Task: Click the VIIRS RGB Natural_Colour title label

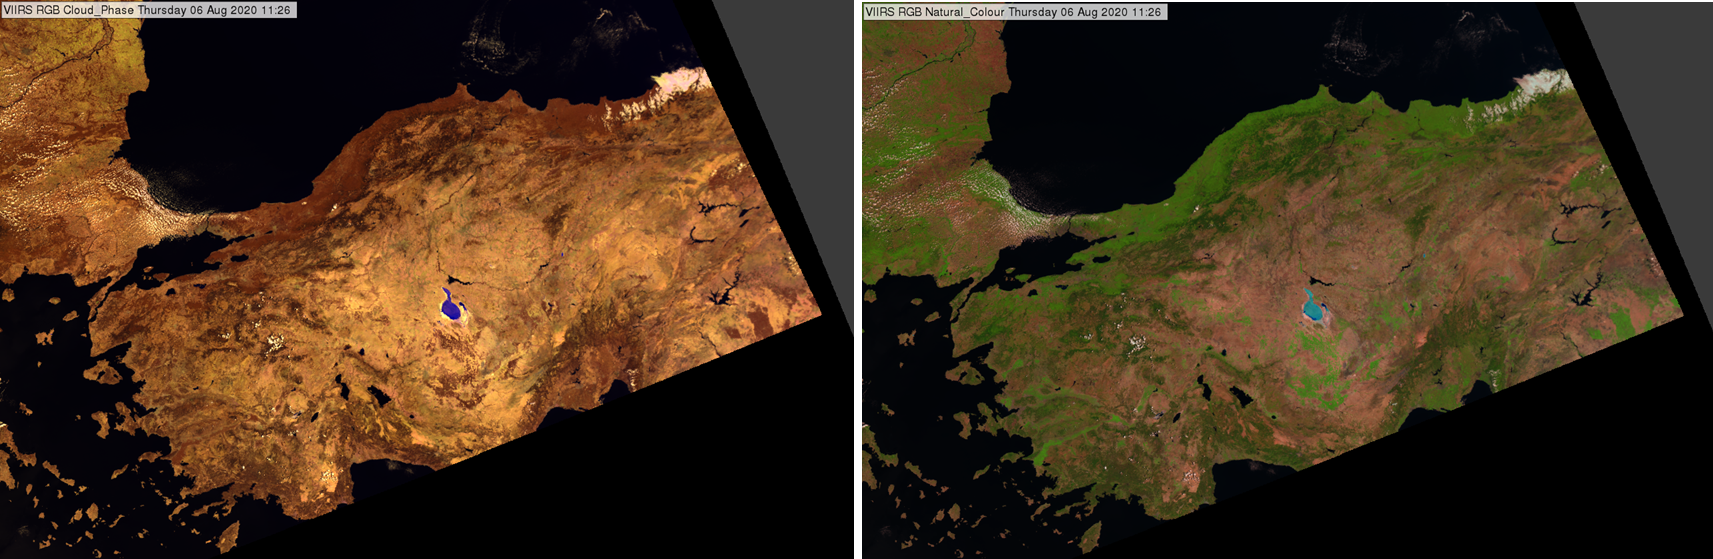Action: (x=1014, y=12)
